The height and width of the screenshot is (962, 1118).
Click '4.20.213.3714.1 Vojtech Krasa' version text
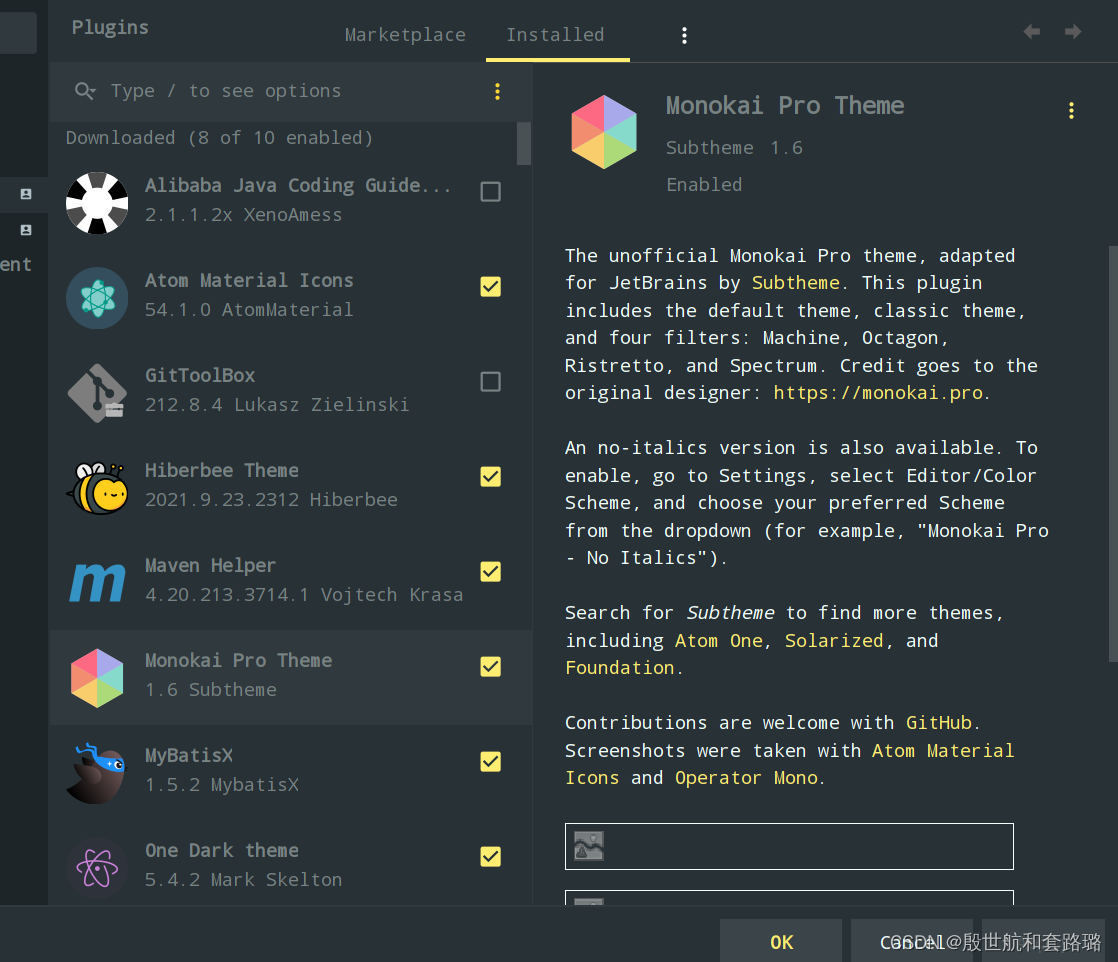[x=304, y=595]
